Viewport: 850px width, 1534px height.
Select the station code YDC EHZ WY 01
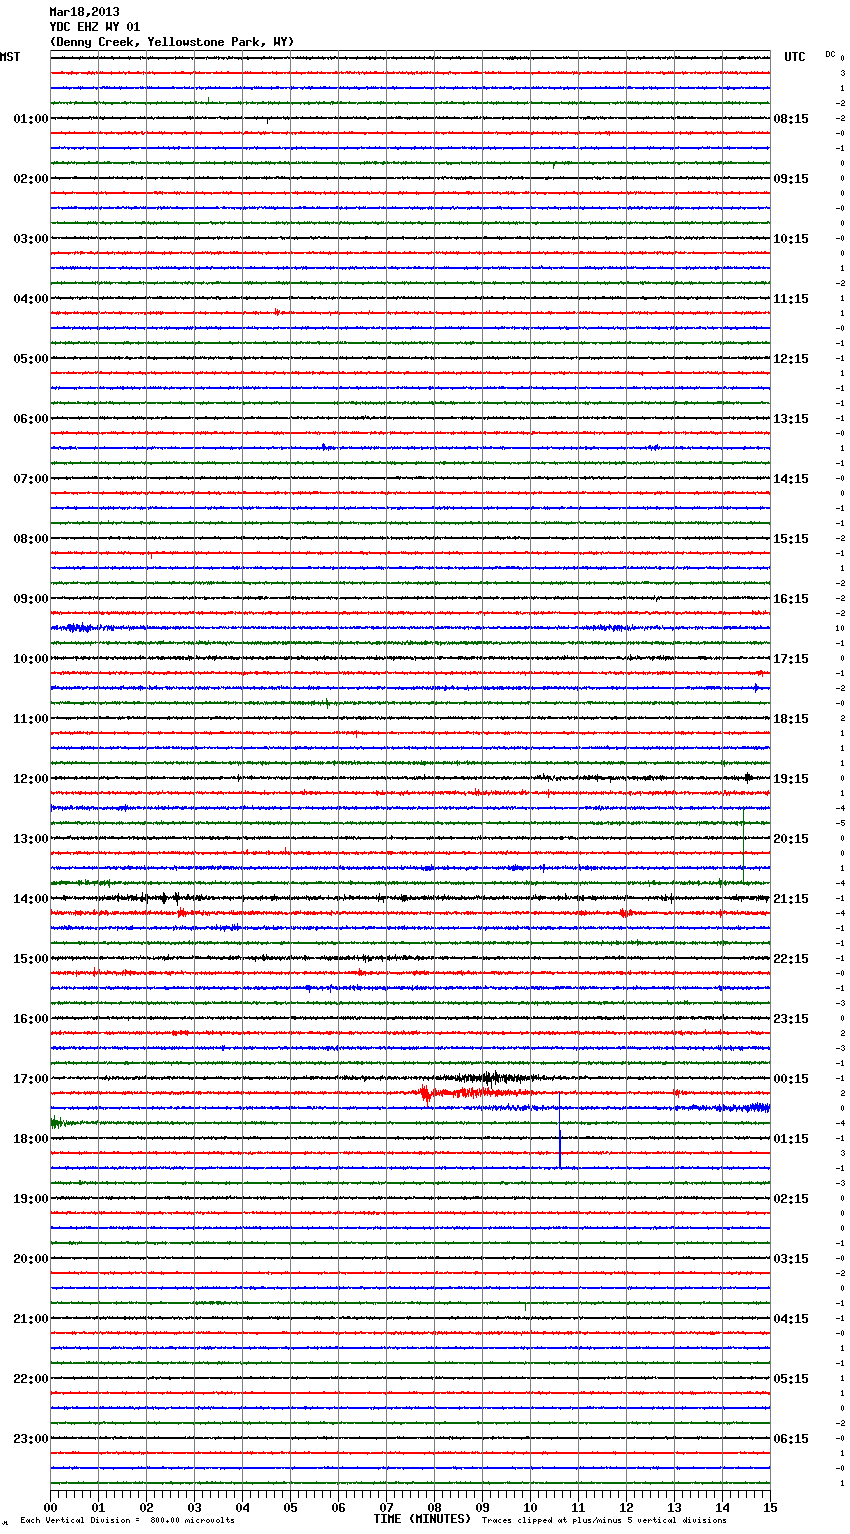tap(95, 27)
